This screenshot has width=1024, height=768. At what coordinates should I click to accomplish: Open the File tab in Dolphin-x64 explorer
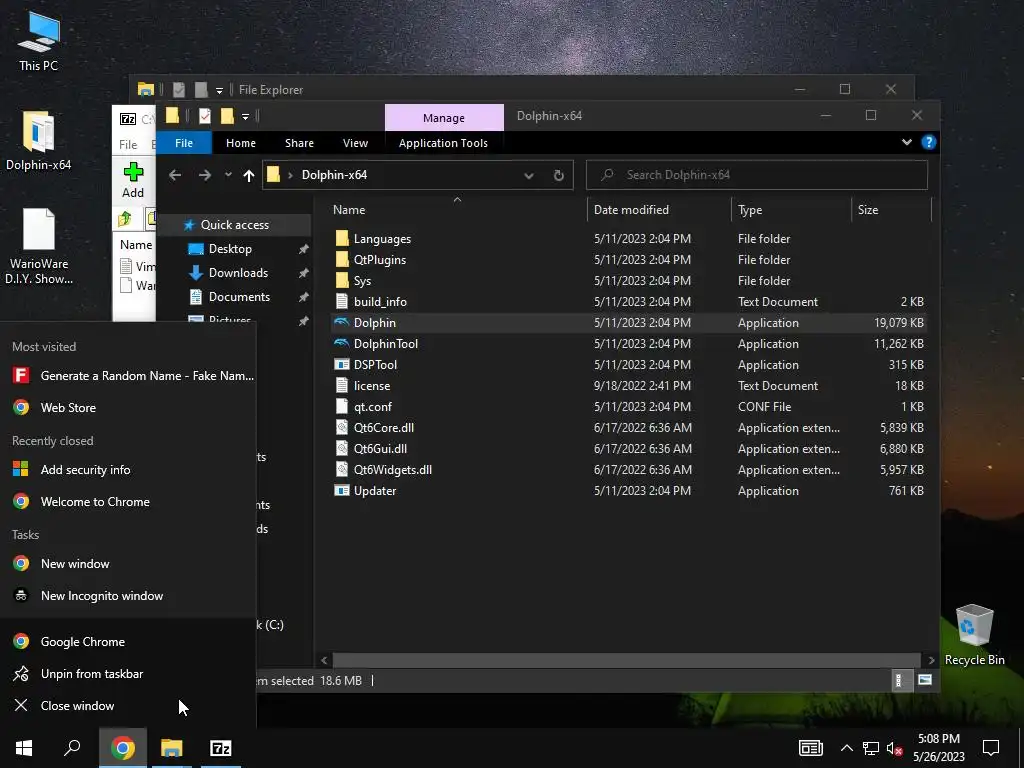184,143
